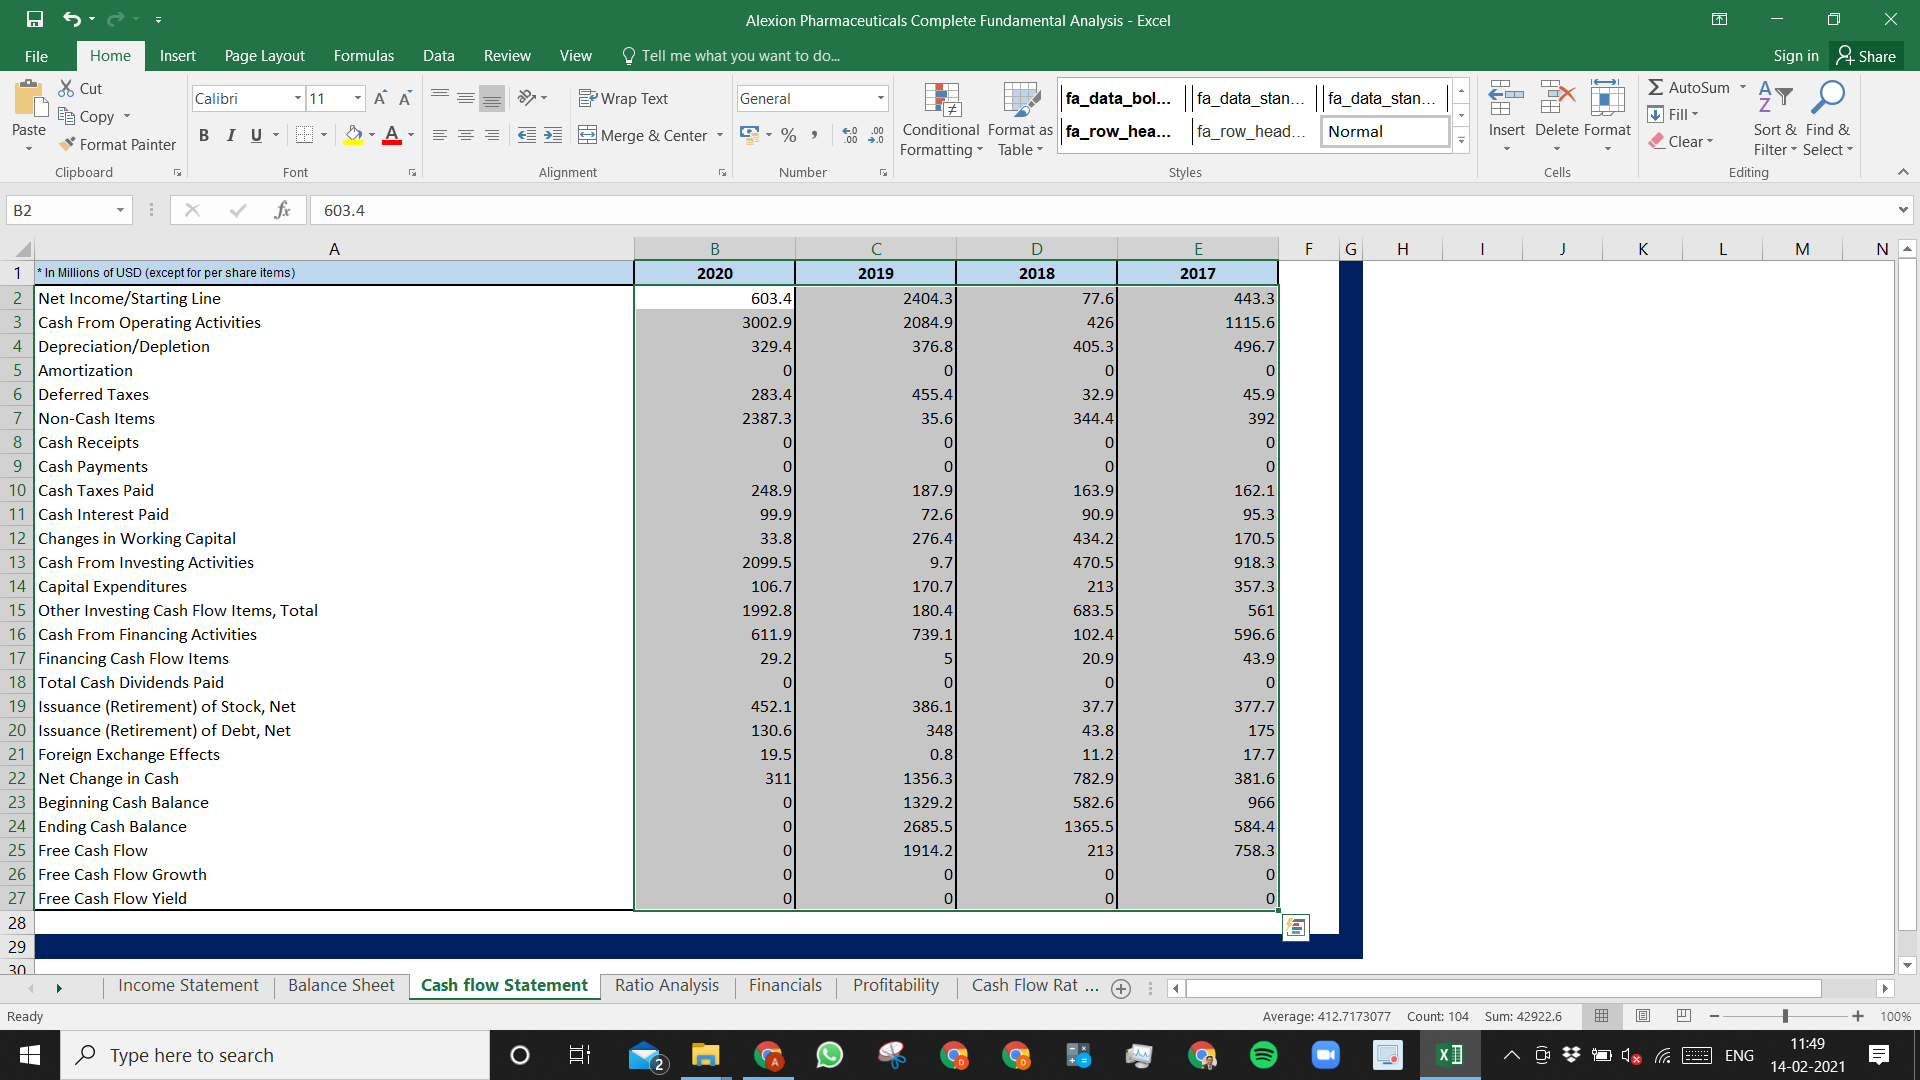Click the Share button

(x=1866, y=56)
